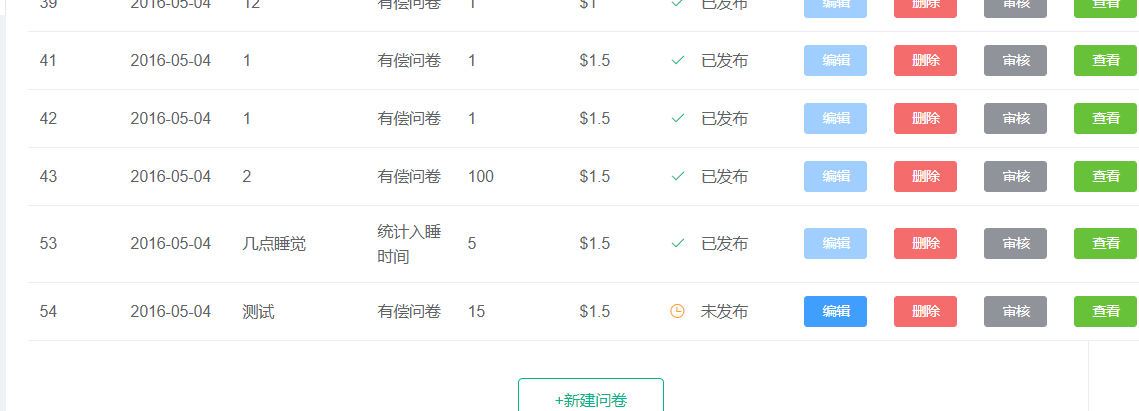Click 审核 for the 测试 row

(x=1015, y=312)
